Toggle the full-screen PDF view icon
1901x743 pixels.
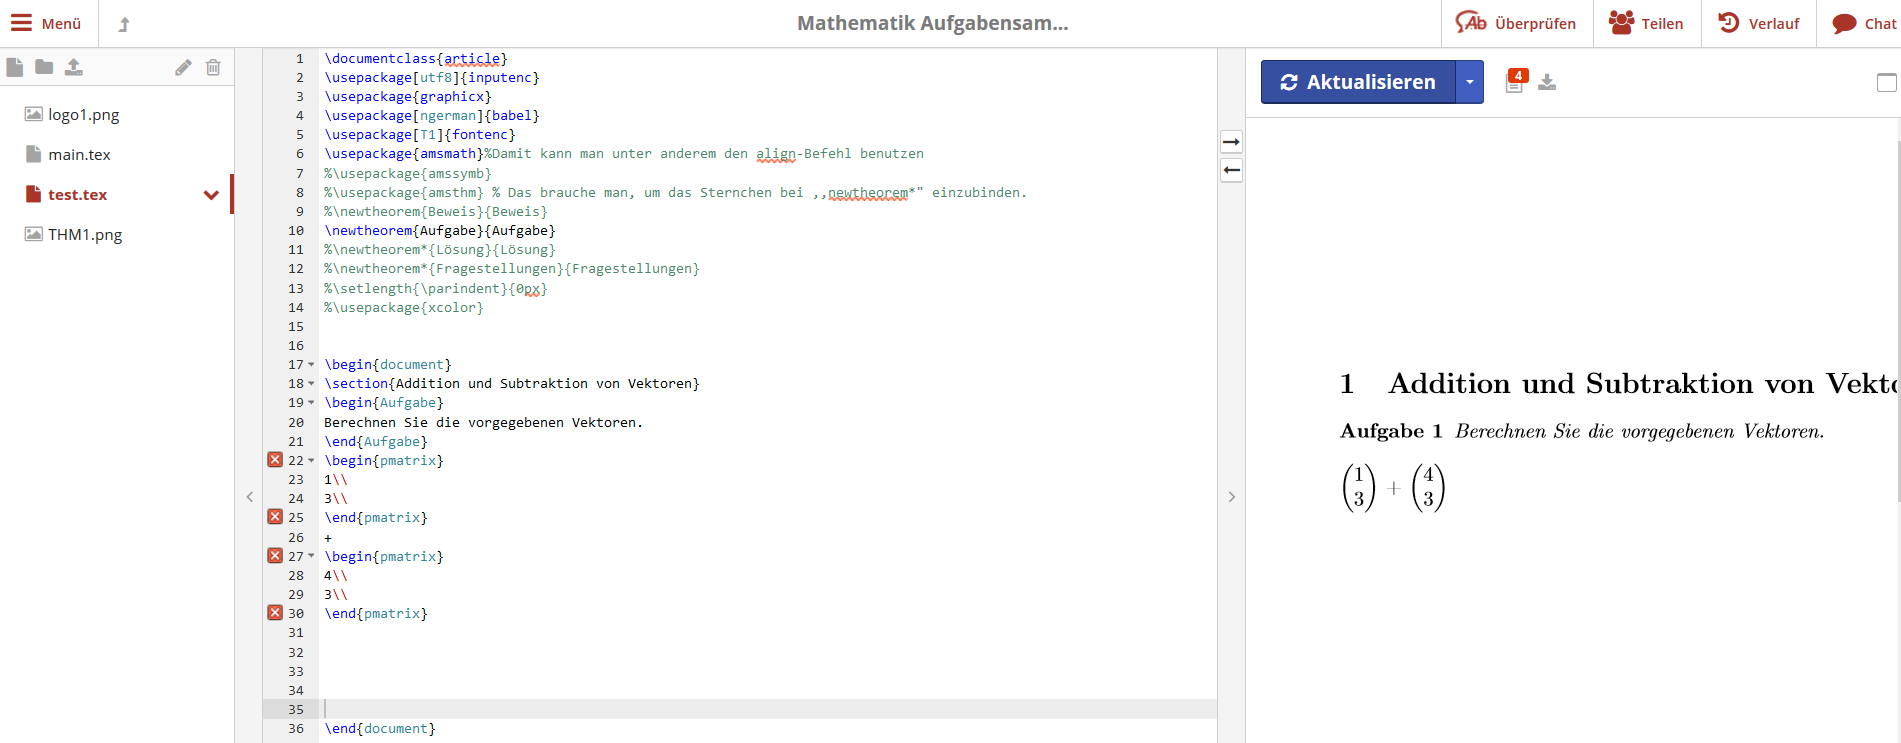(1886, 83)
